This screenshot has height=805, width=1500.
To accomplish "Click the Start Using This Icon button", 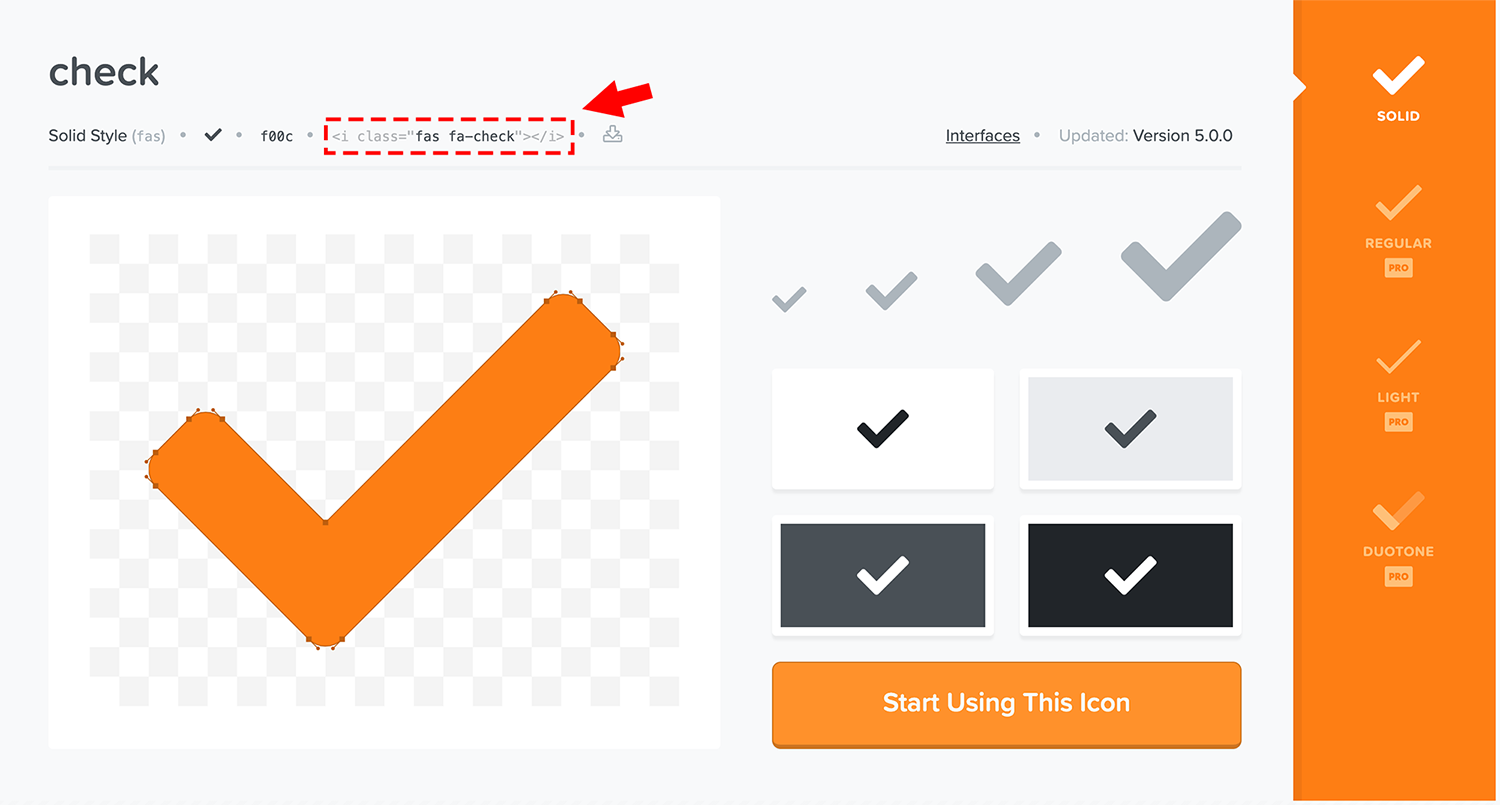I will tap(1006, 703).
